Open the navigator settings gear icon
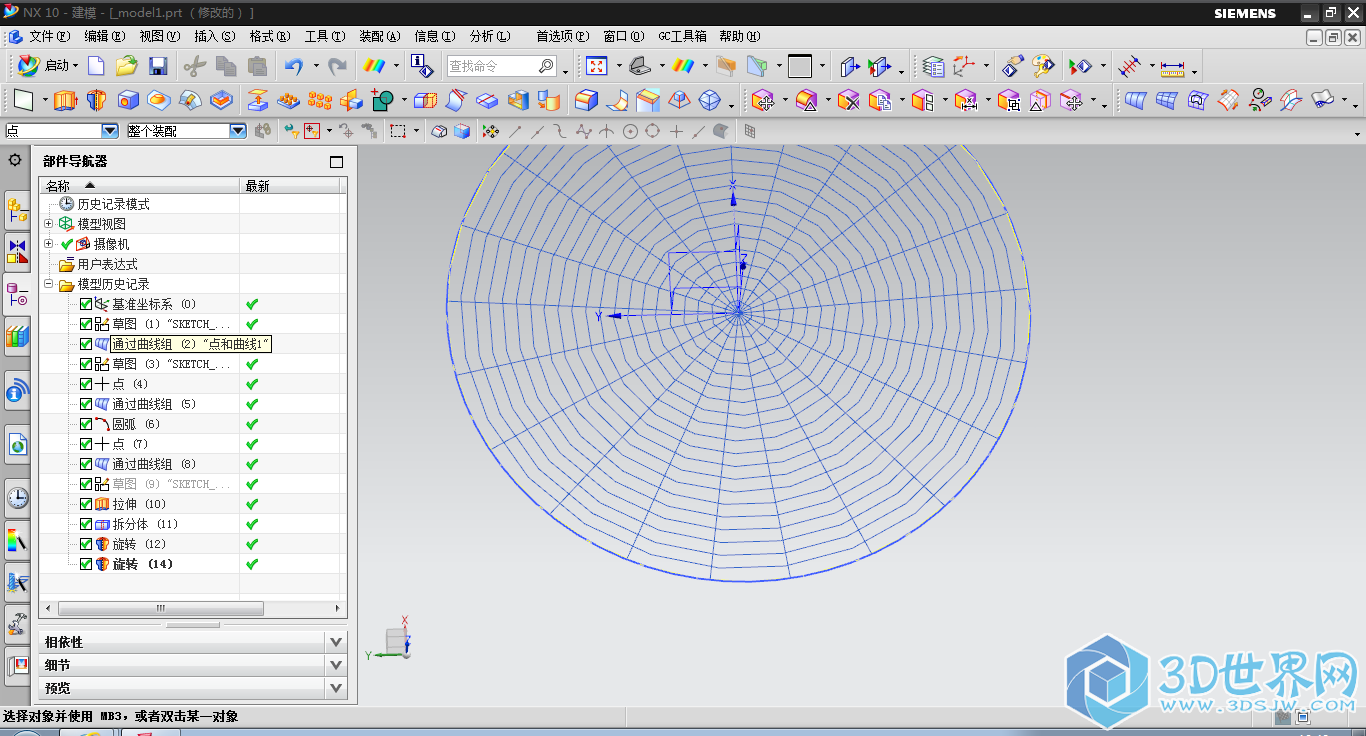This screenshot has height=736, width=1366. pyautogui.click(x=15, y=159)
